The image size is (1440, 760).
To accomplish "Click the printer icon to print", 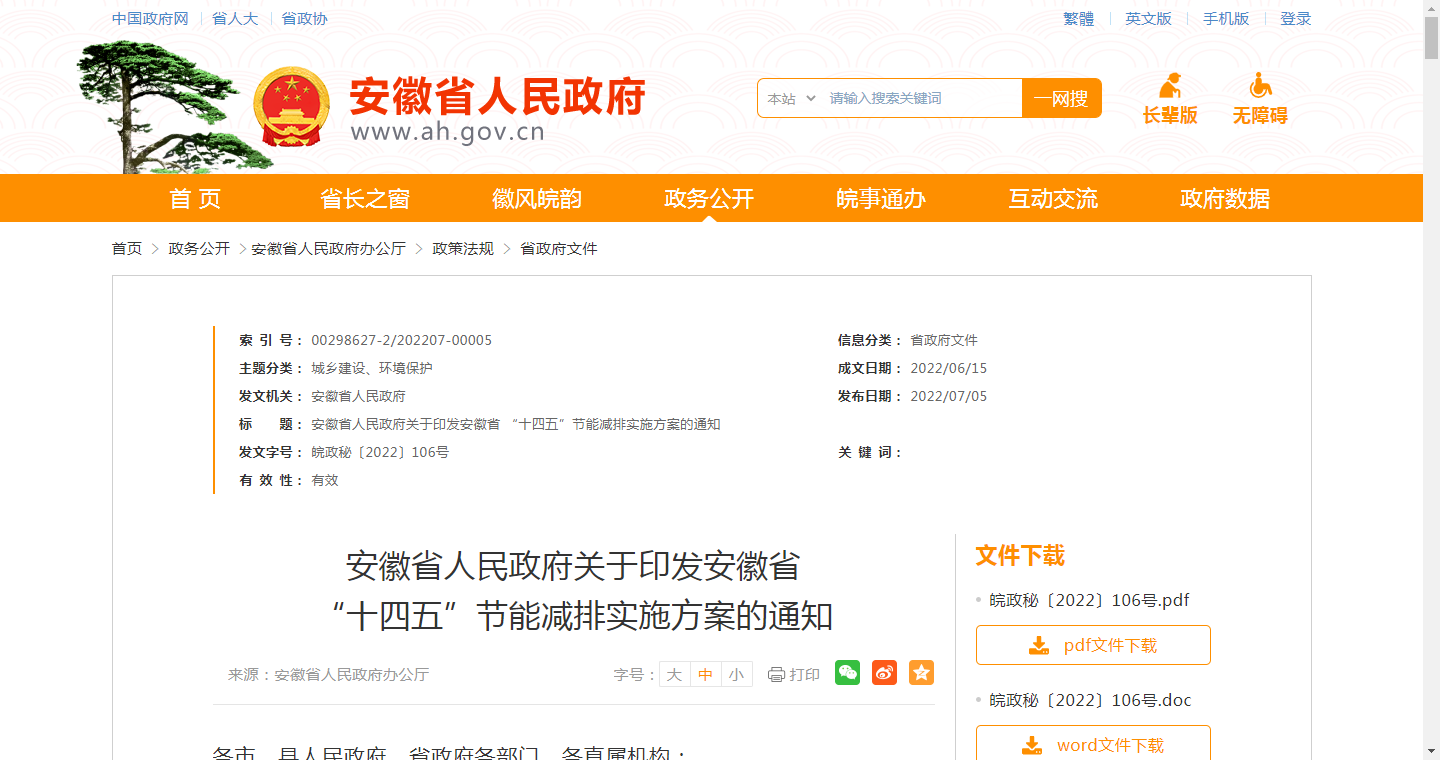I will 776,675.
